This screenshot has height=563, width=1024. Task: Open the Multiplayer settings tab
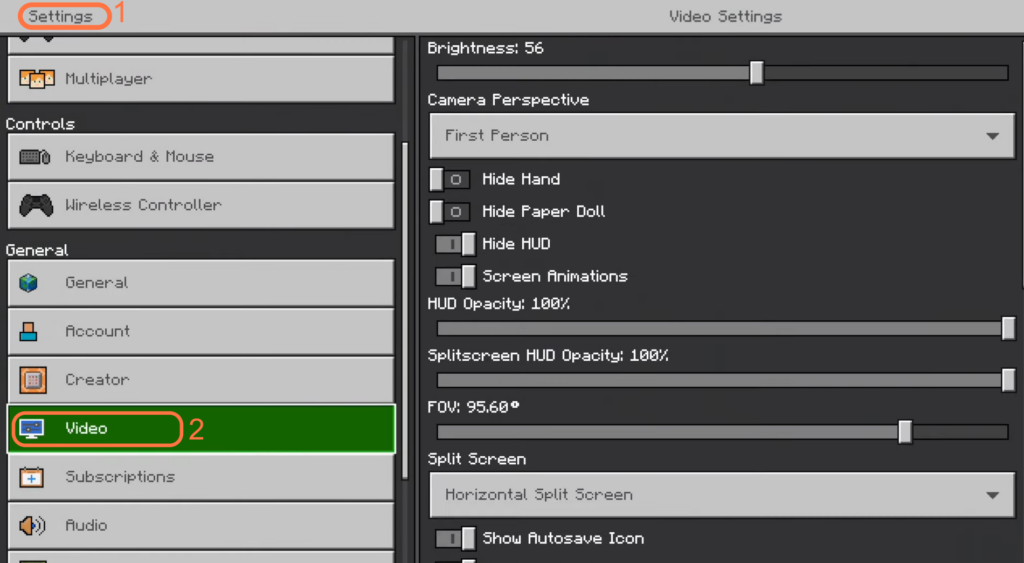tap(201, 79)
